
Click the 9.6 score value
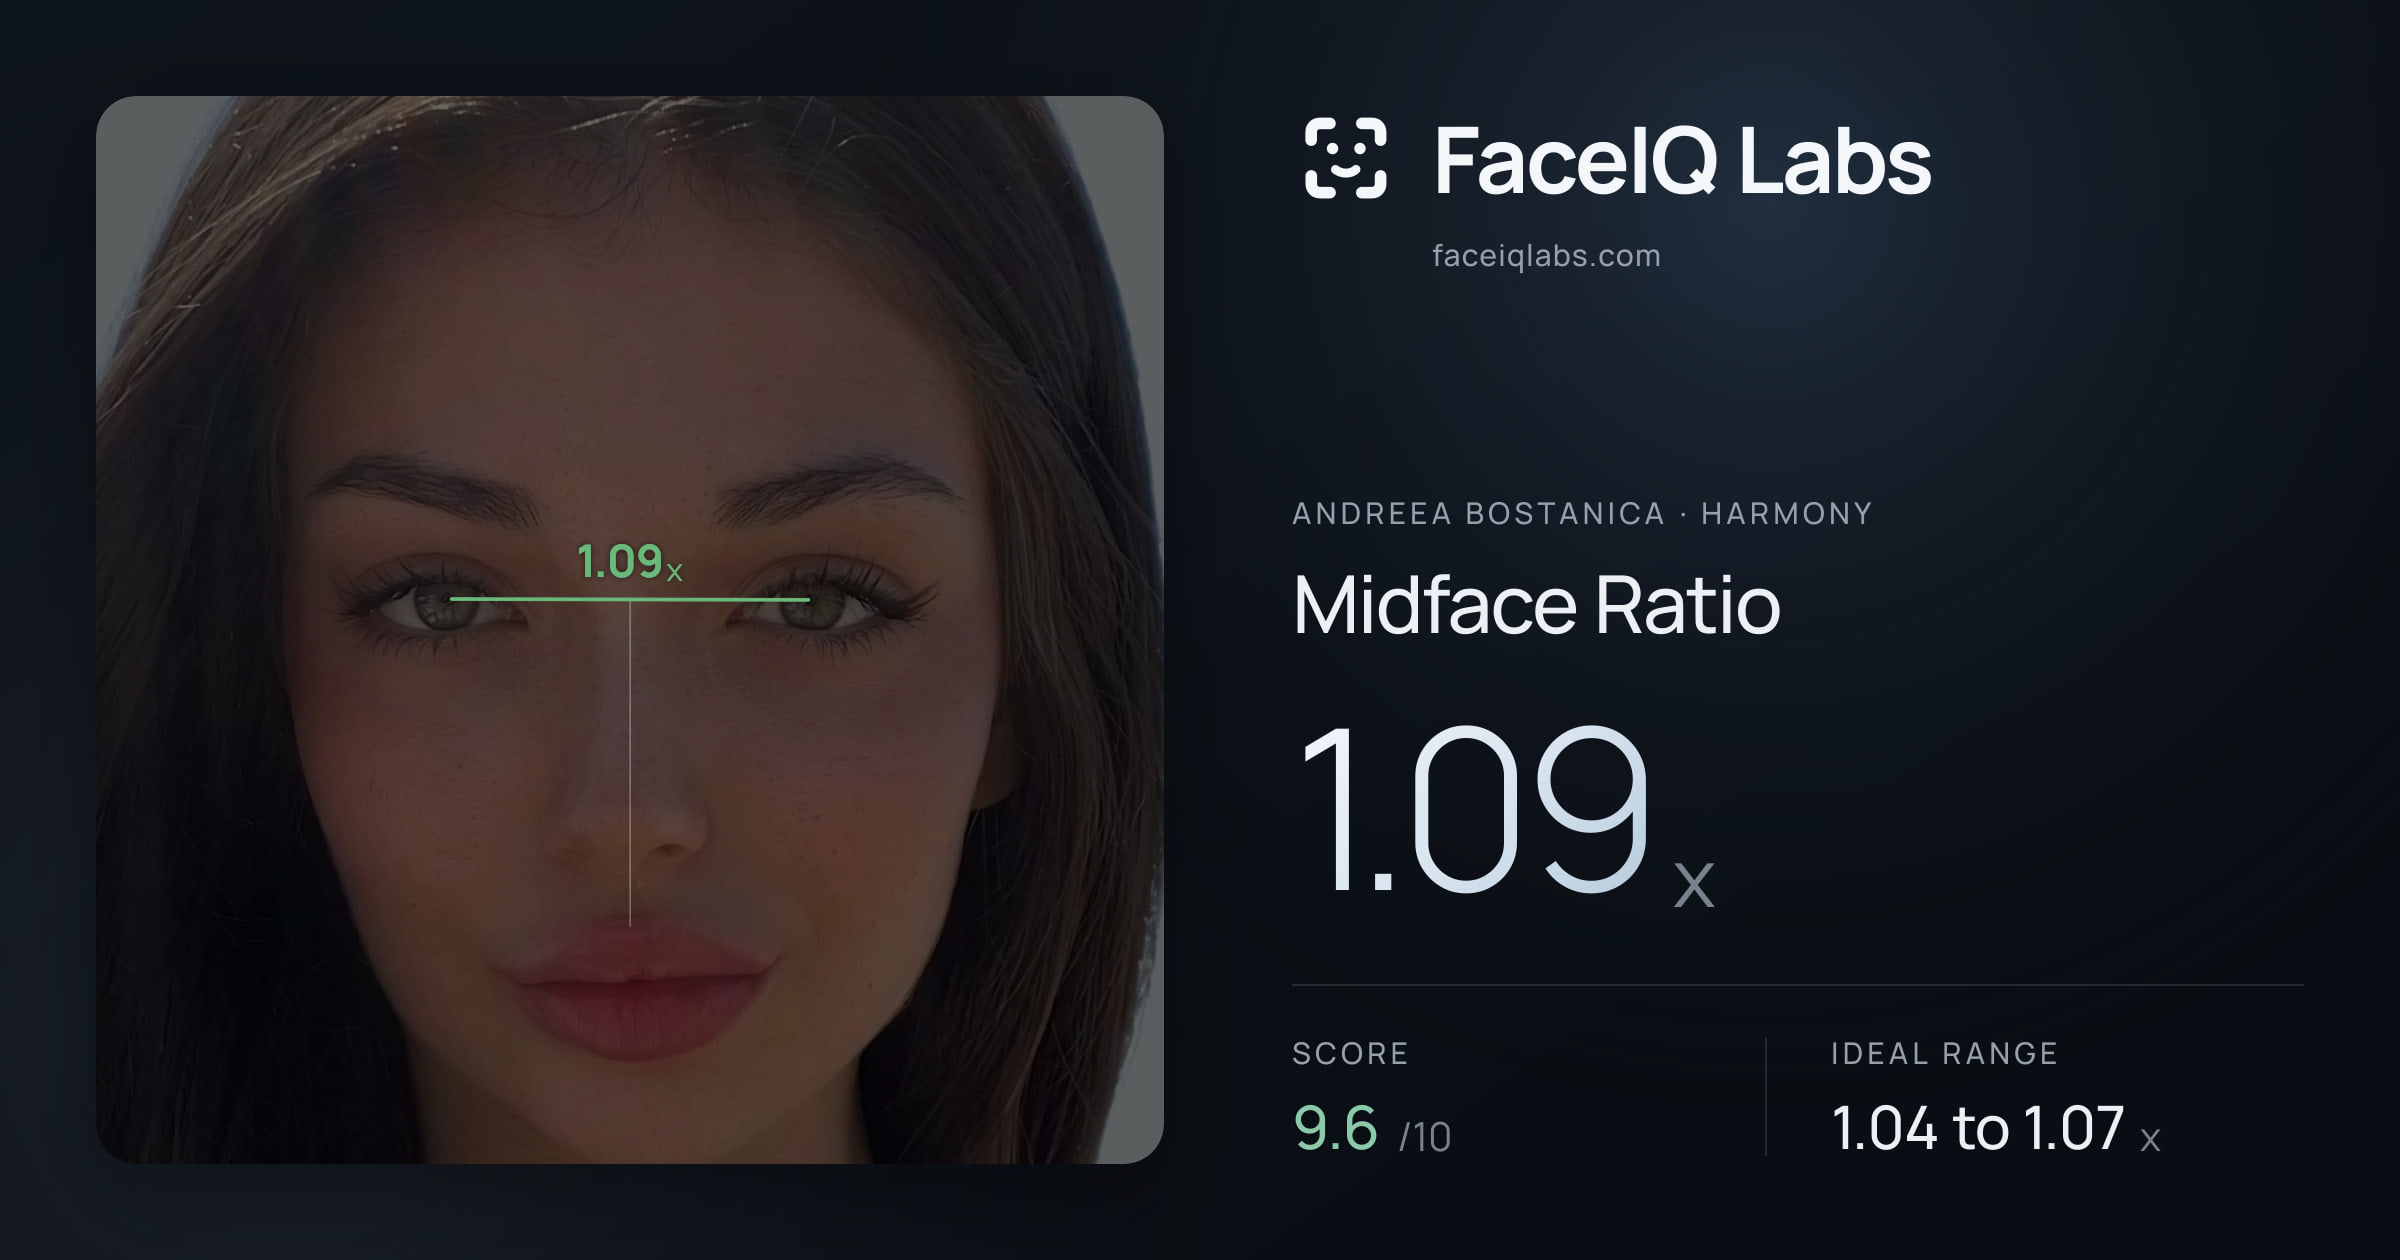(x=1335, y=1129)
